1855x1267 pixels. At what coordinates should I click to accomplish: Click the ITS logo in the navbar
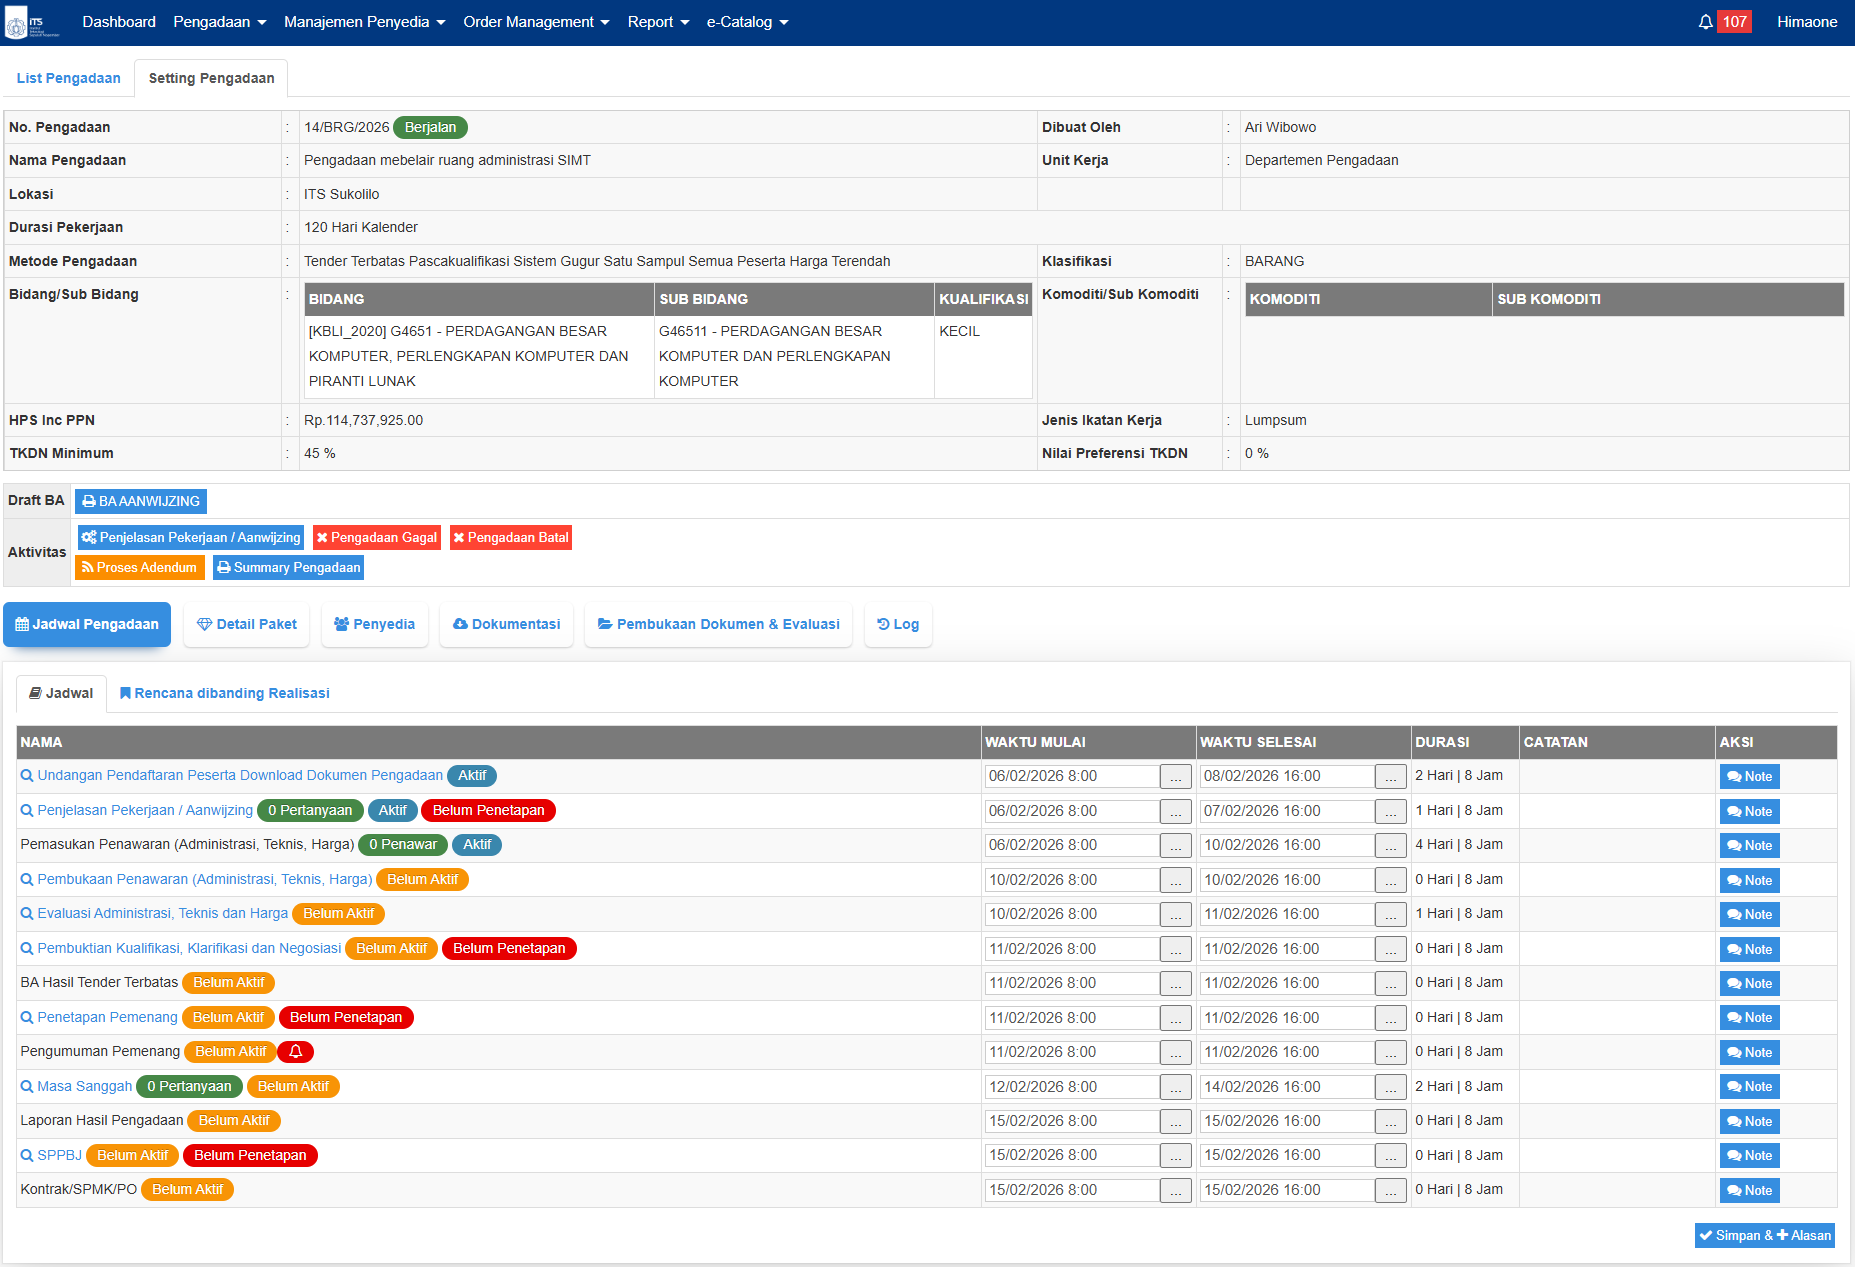32,23
